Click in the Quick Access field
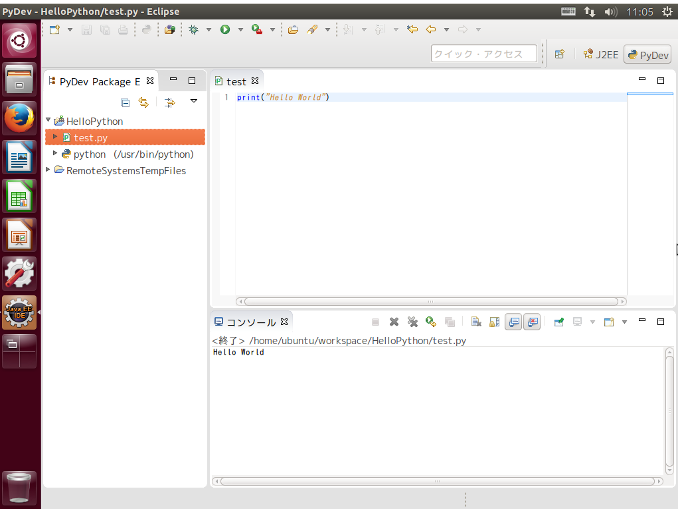 [x=484, y=54]
